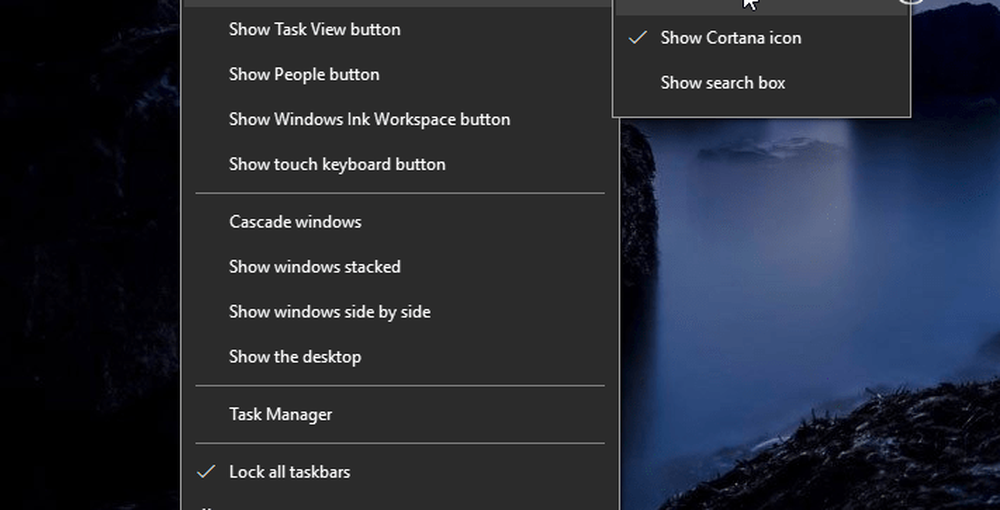The image size is (1000, 510).
Task: Click the dark desktop area left of menu
Action: pyautogui.click(x=89, y=255)
